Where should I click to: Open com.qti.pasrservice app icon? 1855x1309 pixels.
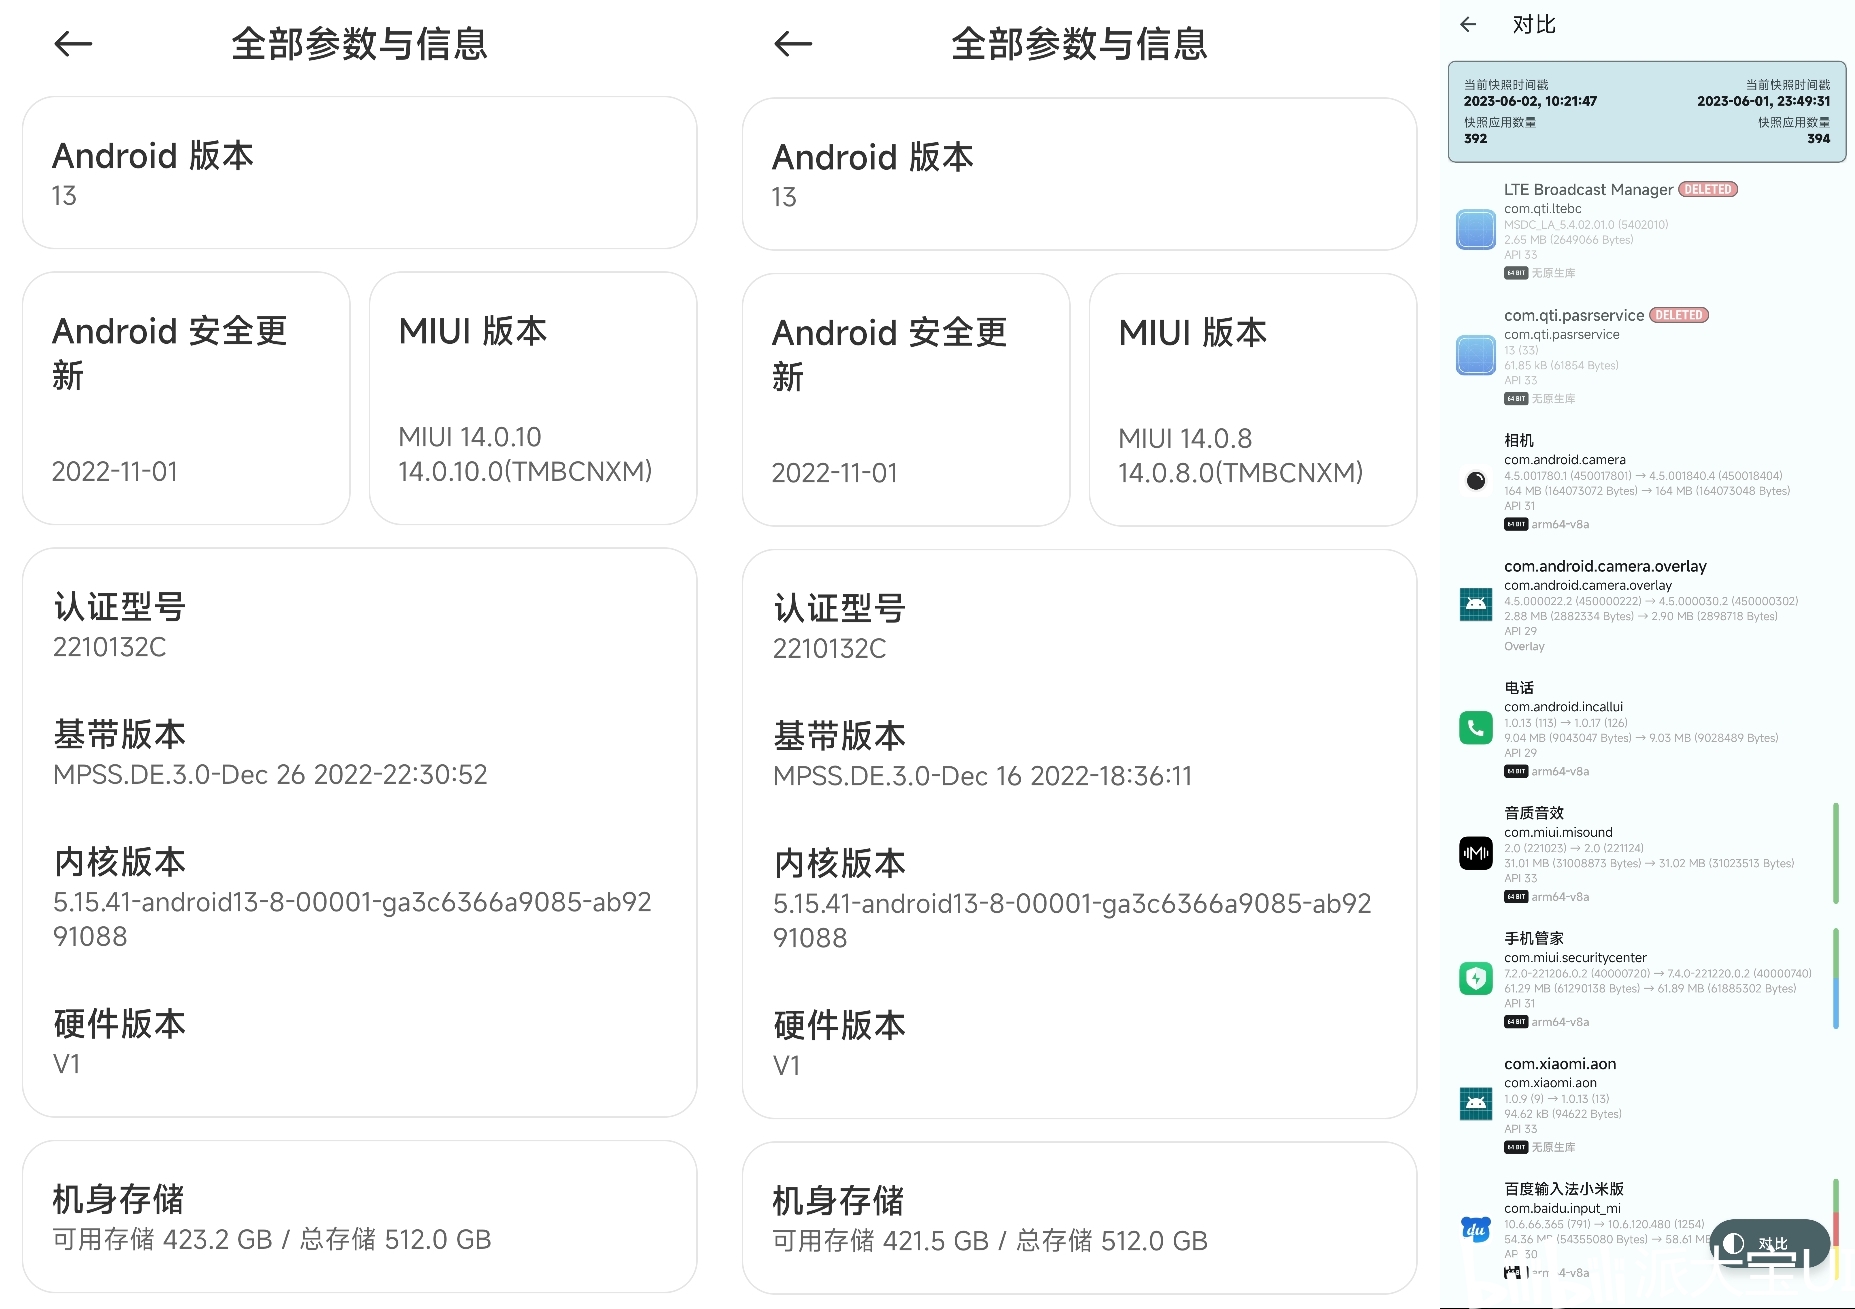[x=1476, y=355]
